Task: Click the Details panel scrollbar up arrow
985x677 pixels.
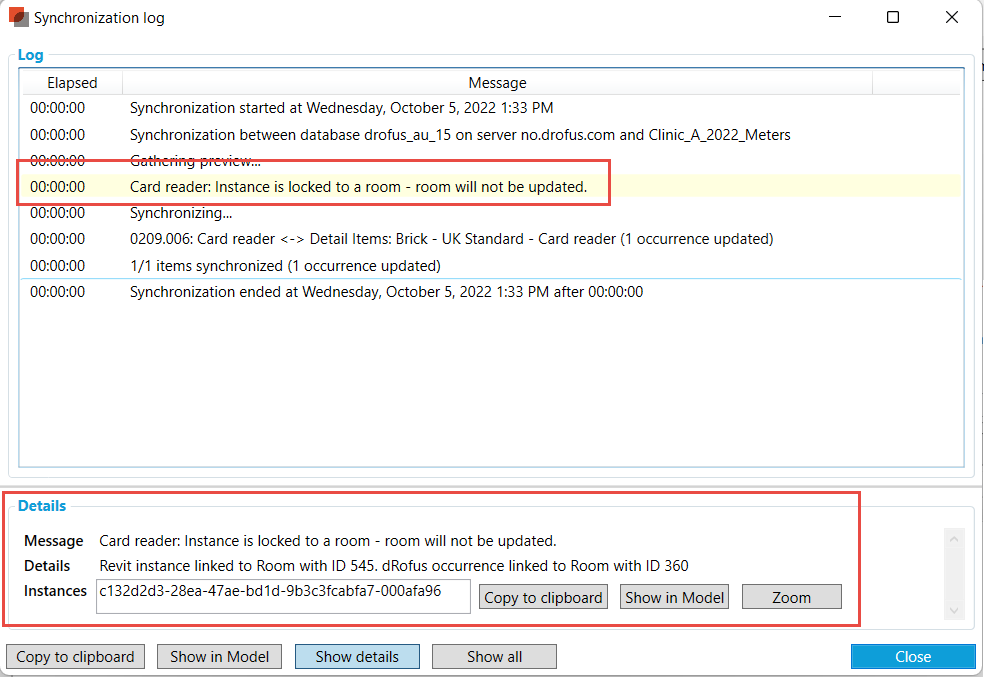Action: pos(952,539)
